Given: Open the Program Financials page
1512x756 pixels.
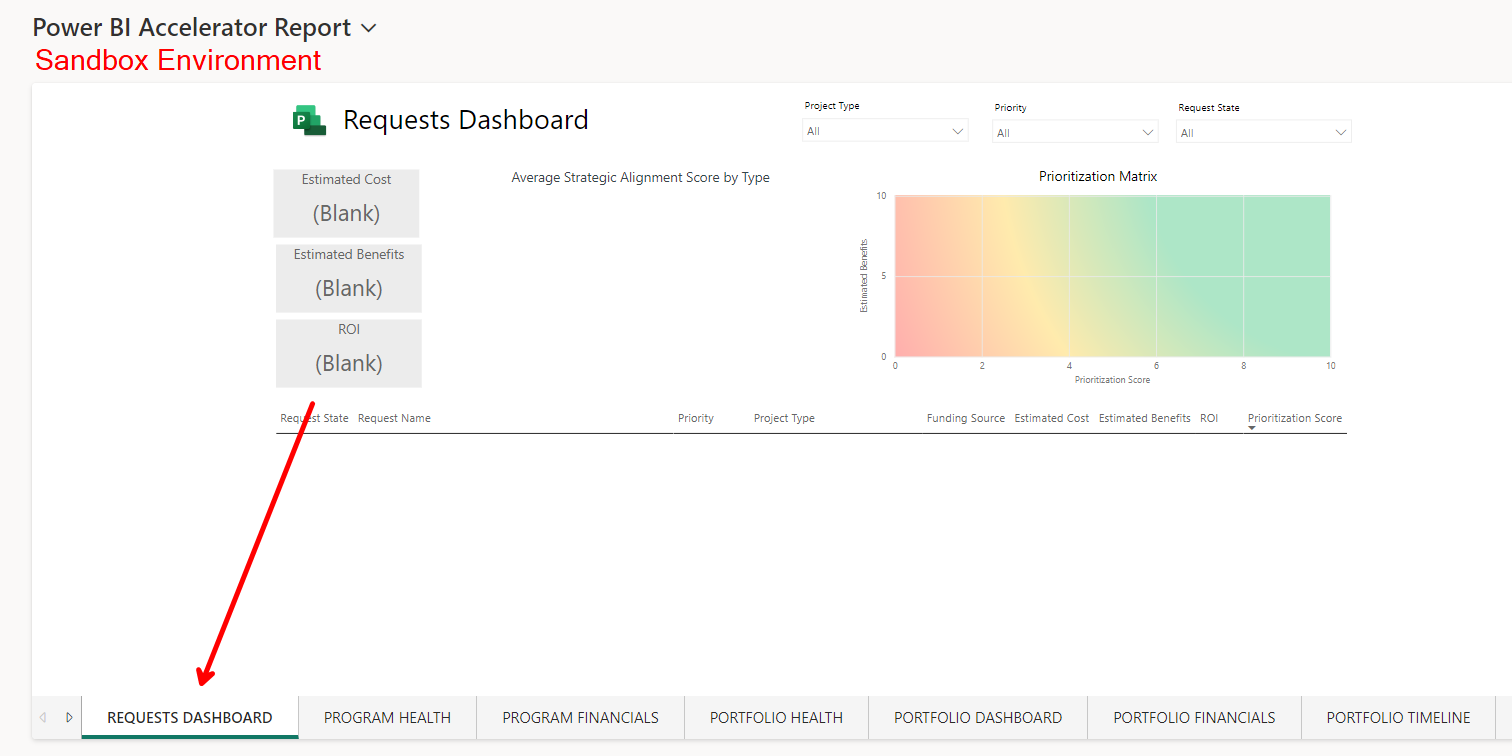Looking at the screenshot, I should pyautogui.click(x=579, y=717).
